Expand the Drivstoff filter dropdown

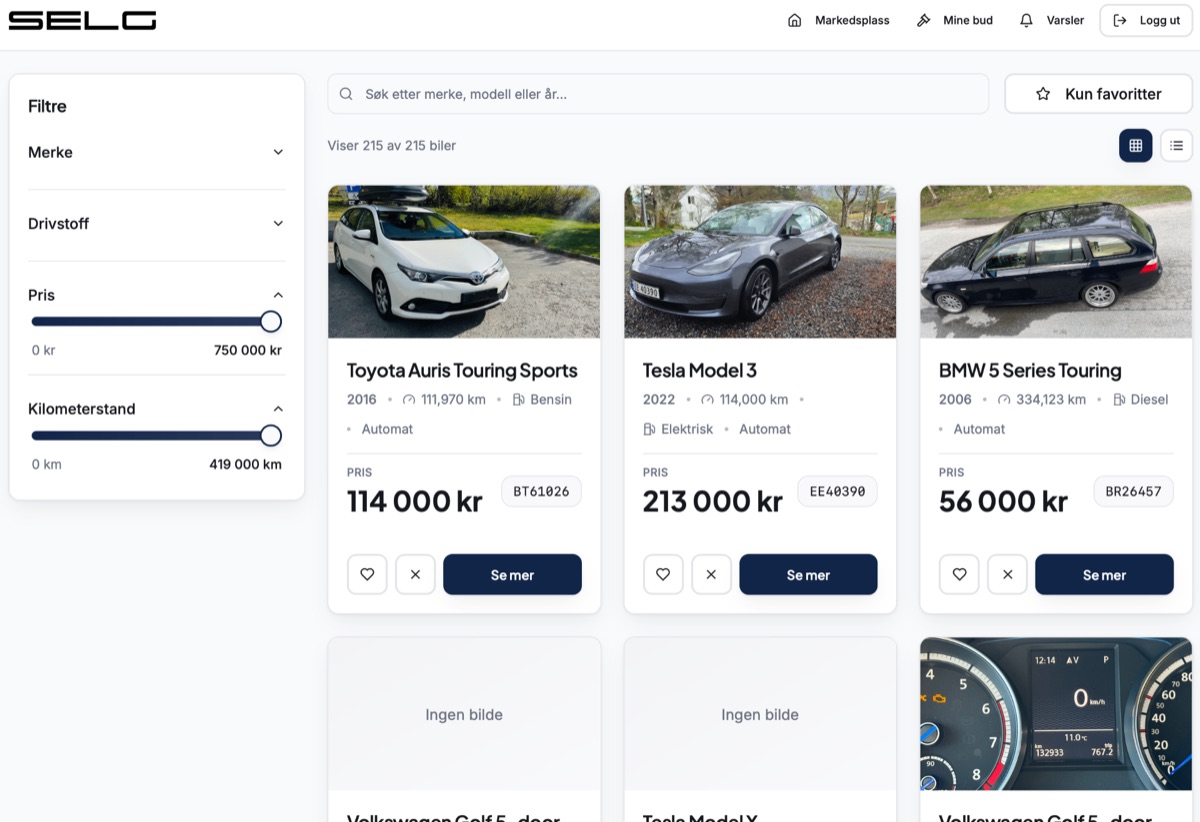[156, 224]
